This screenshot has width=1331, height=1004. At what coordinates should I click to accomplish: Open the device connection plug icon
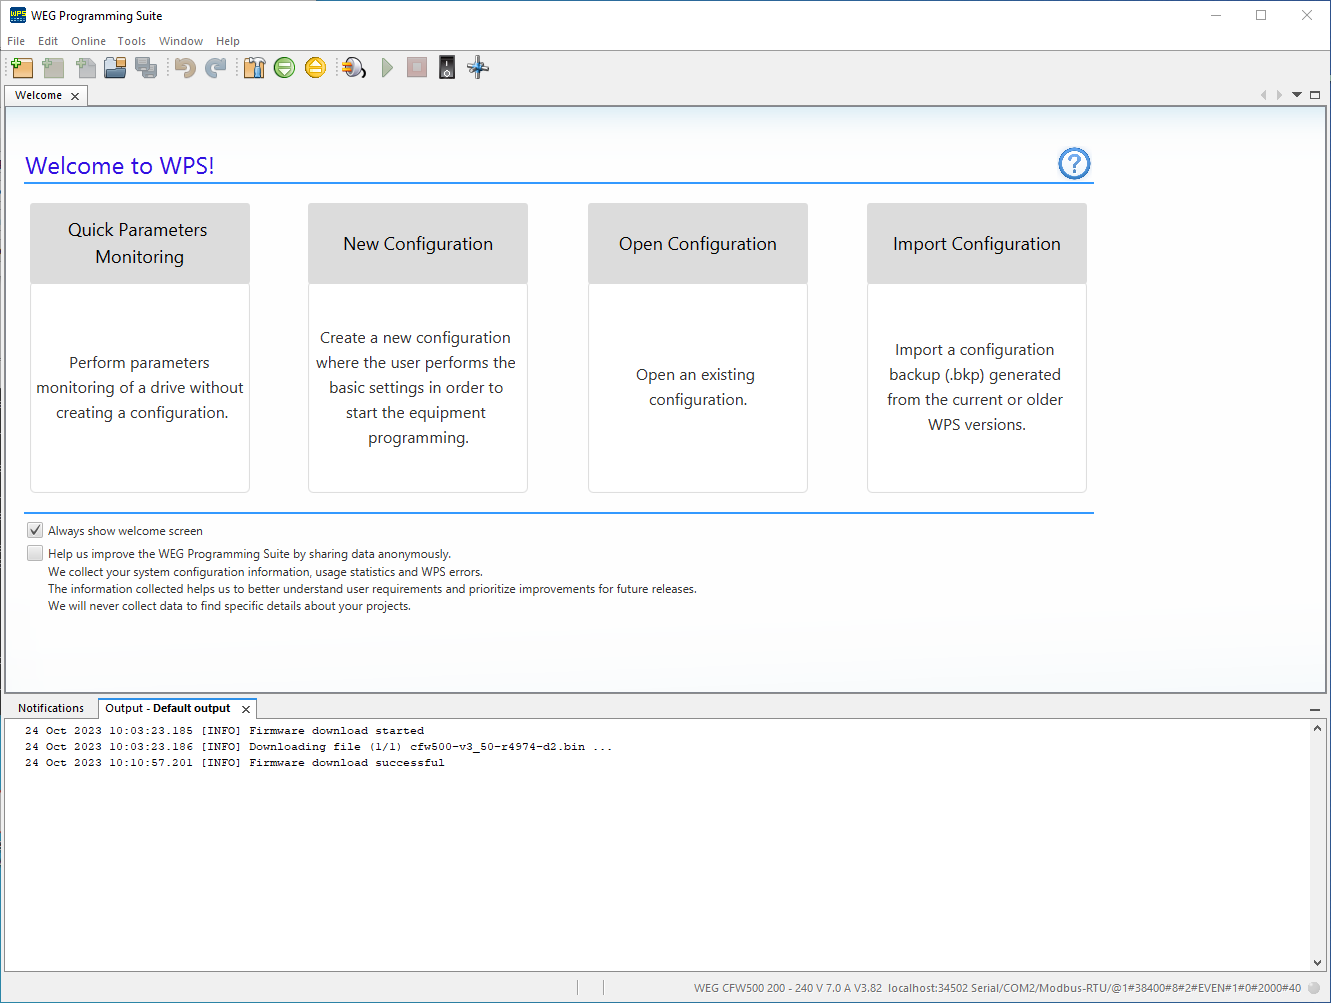pos(352,67)
